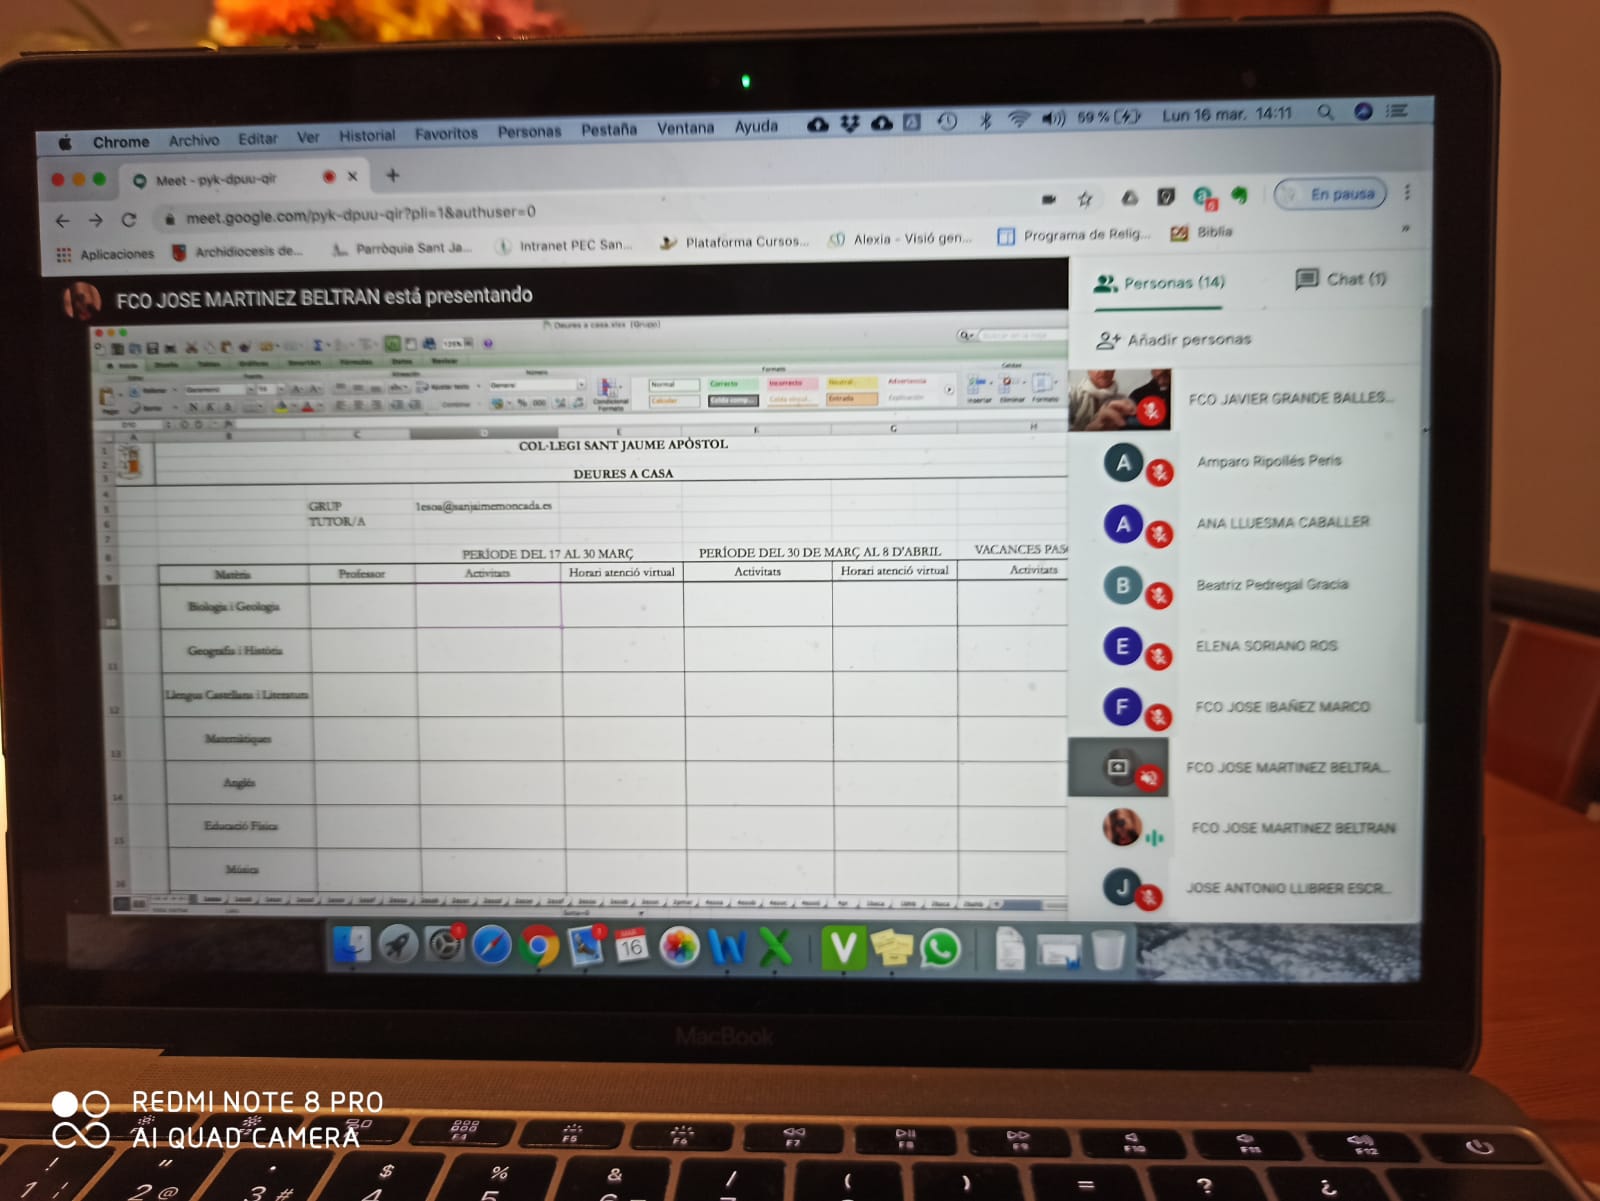Click the camera icon in the address bar

[1048, 199]
